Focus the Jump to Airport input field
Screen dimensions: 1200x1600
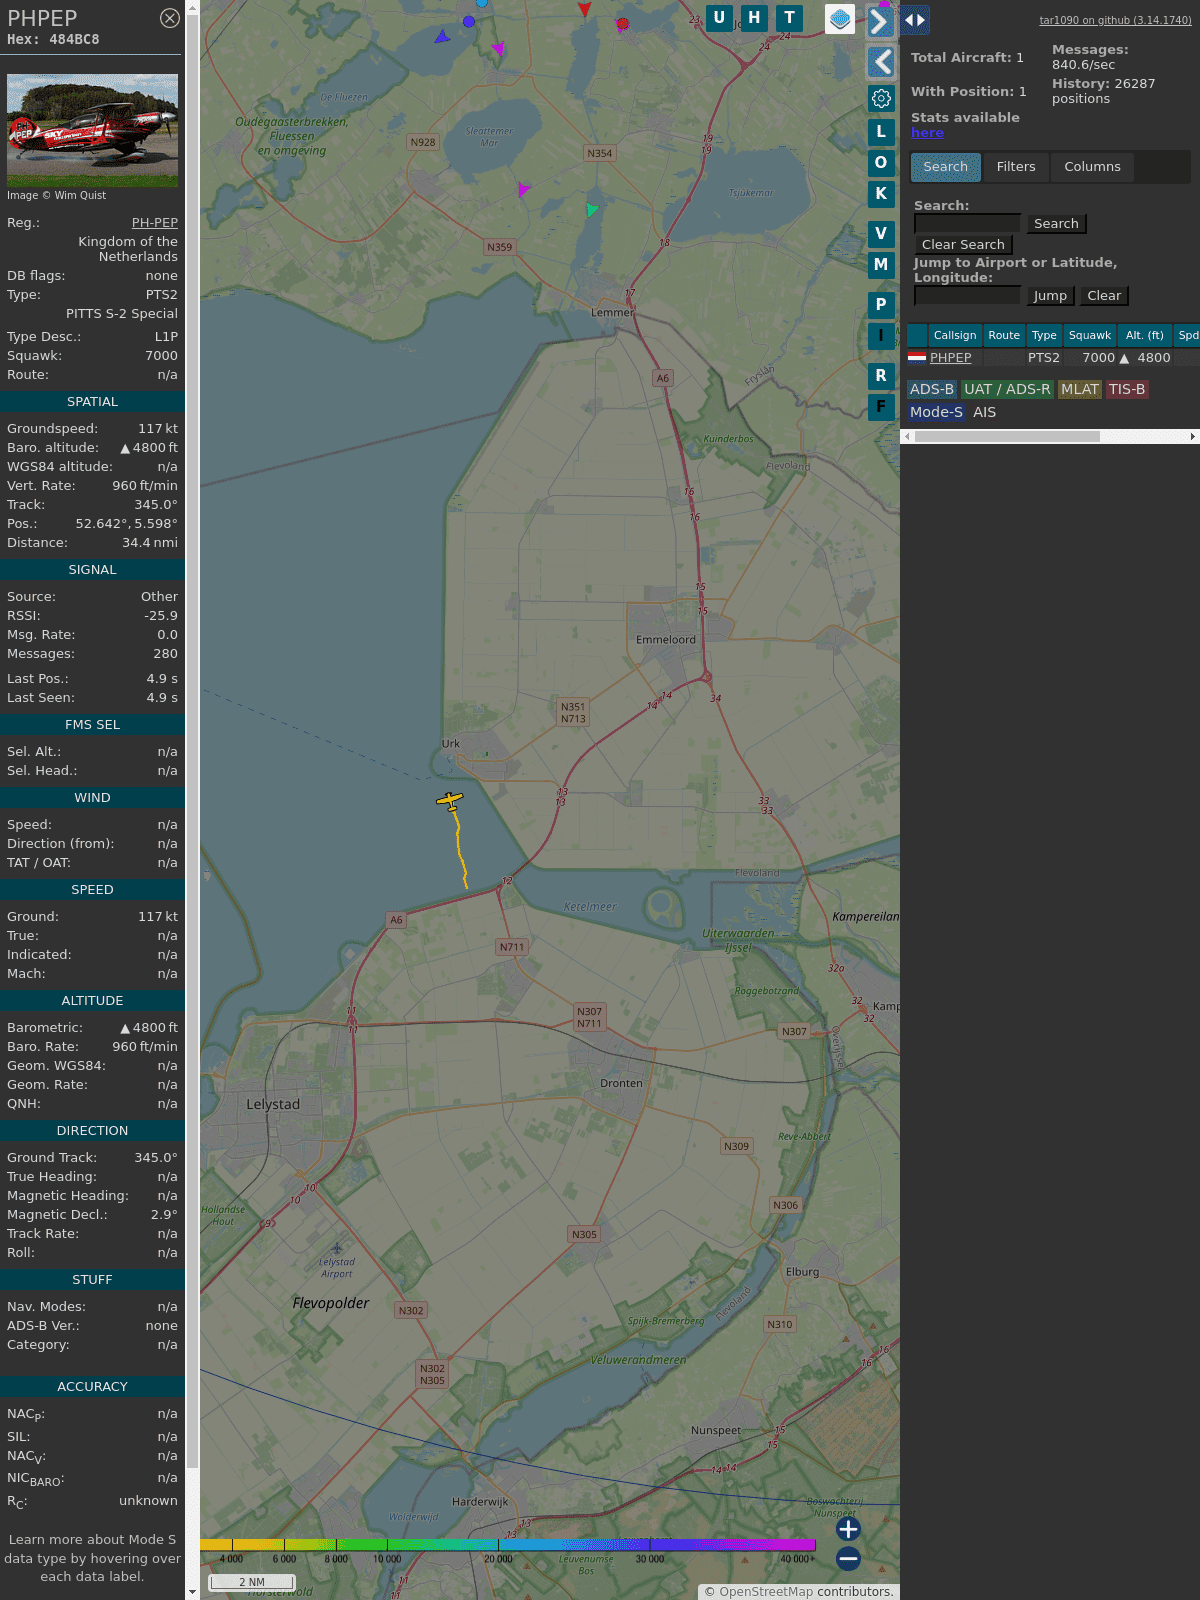pyautogui.click(x=967, y=295)
